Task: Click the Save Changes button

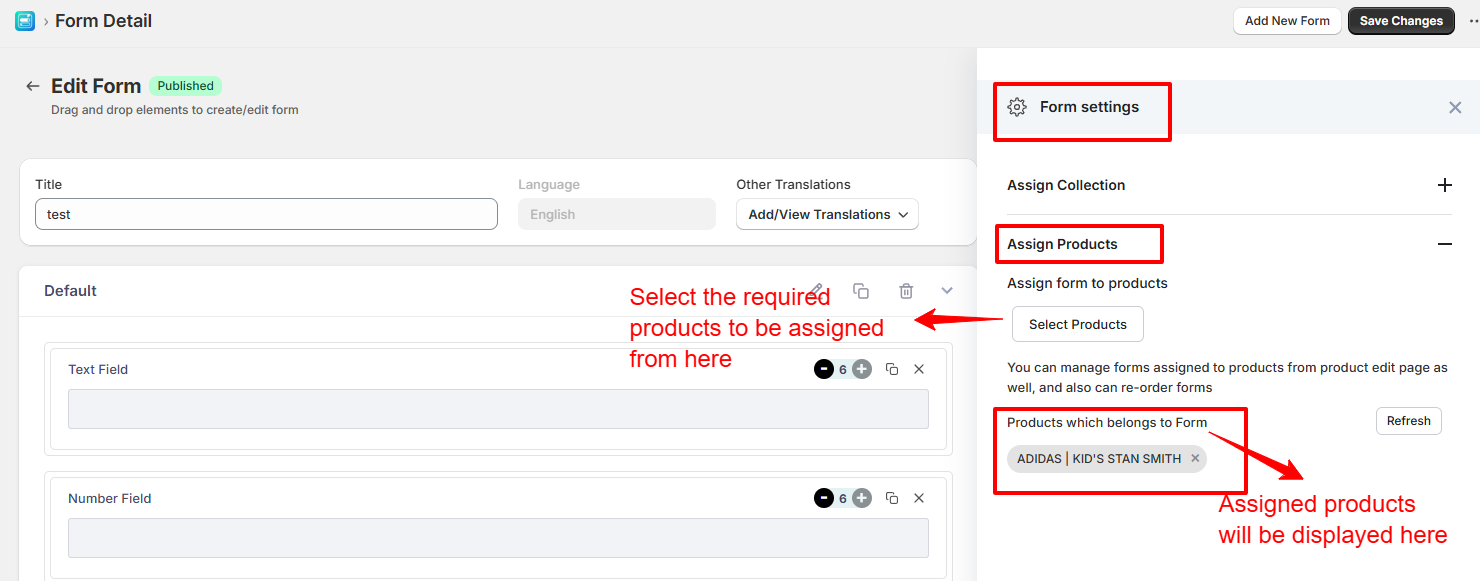Action: [1400, 21]
